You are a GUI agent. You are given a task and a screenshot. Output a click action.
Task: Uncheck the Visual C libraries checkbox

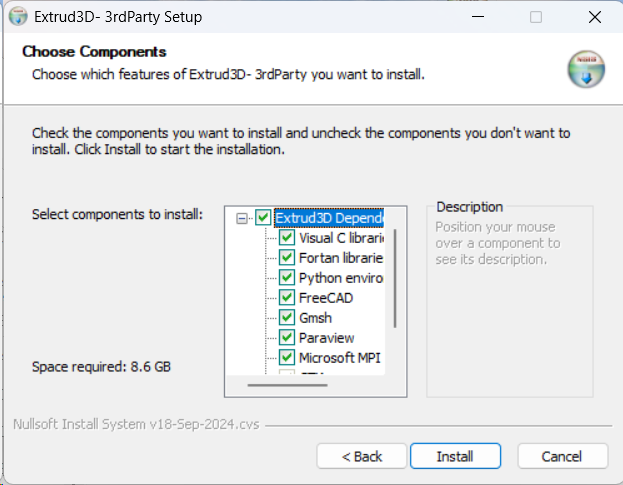click(286, 238)
